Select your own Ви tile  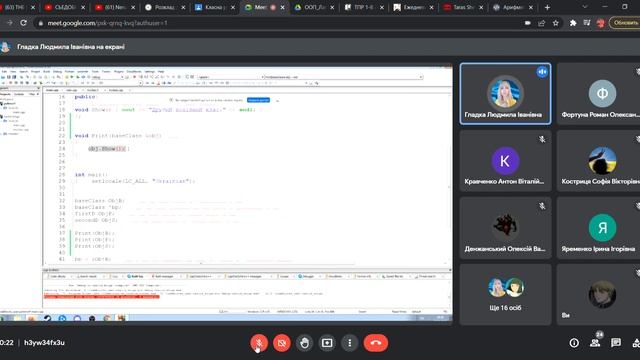coord(599,294)
